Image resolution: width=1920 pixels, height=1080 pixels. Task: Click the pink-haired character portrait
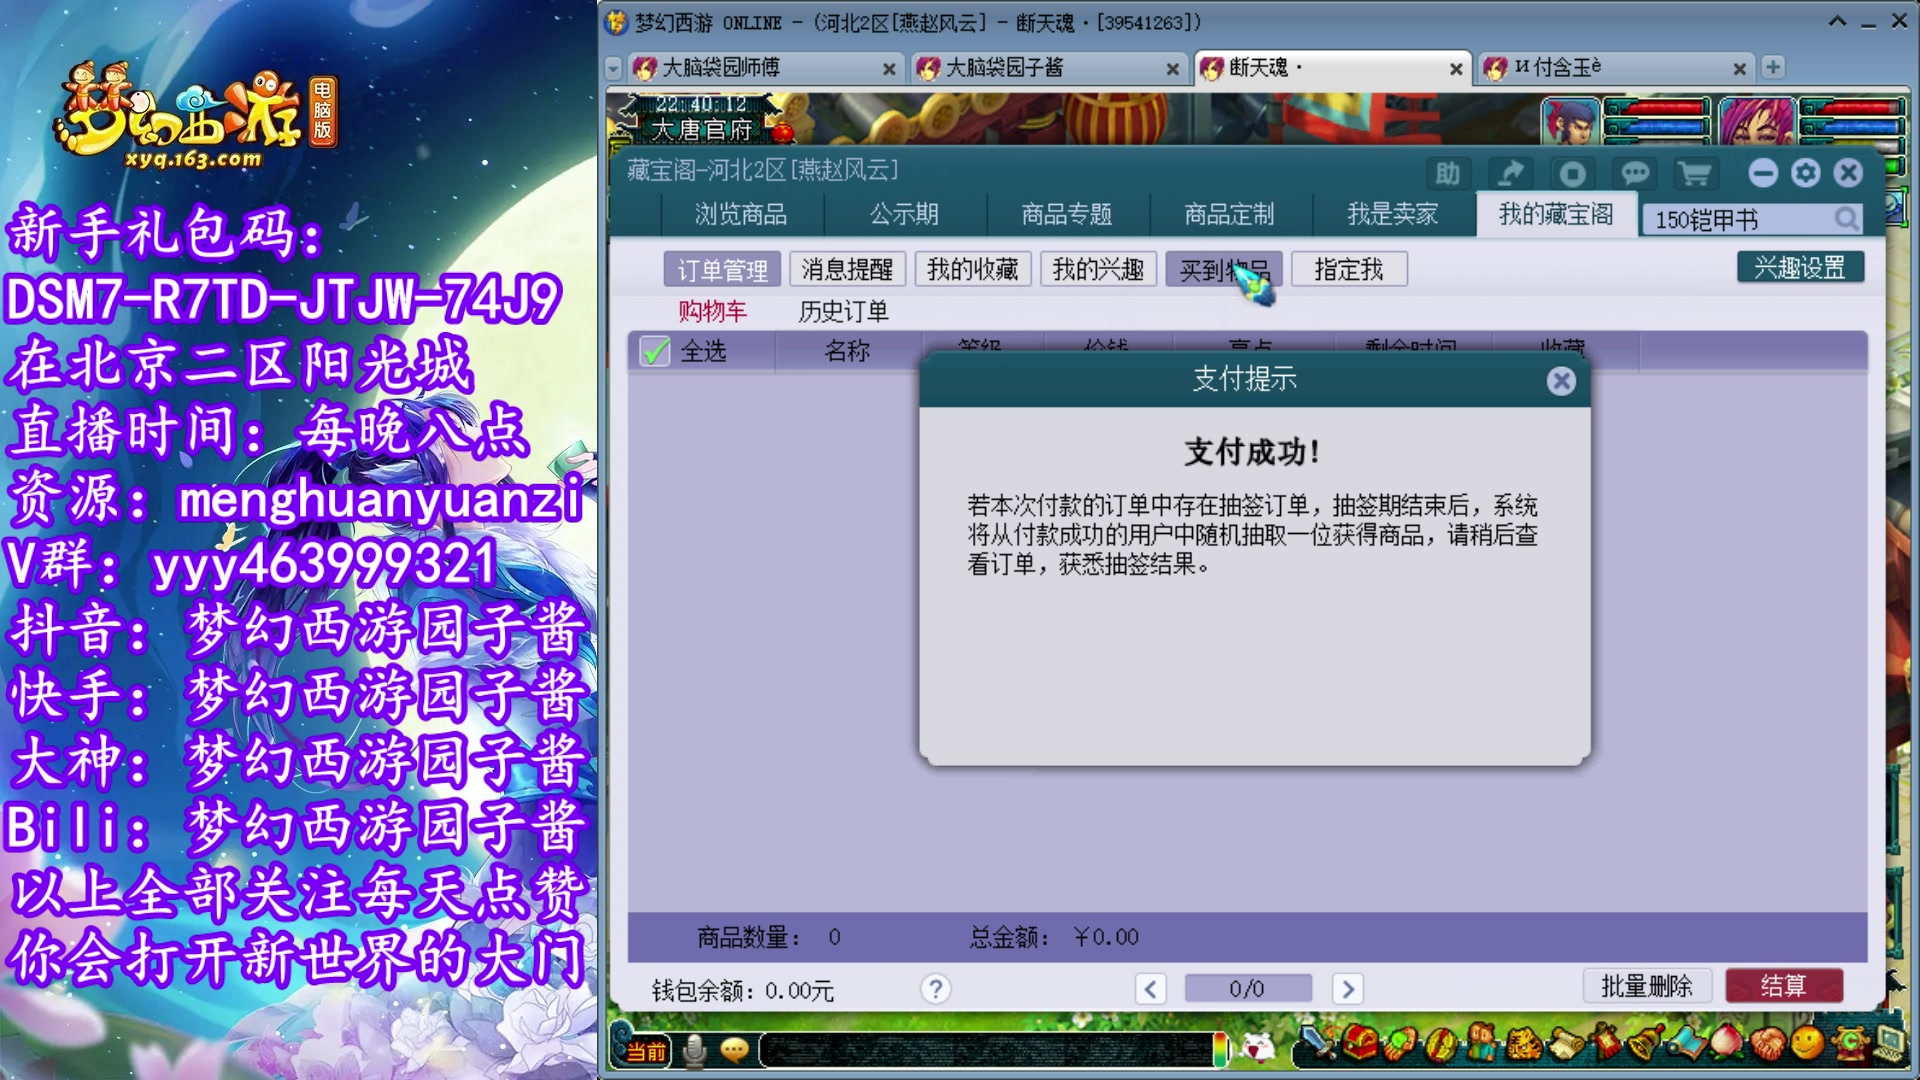tap(1756, 122)
